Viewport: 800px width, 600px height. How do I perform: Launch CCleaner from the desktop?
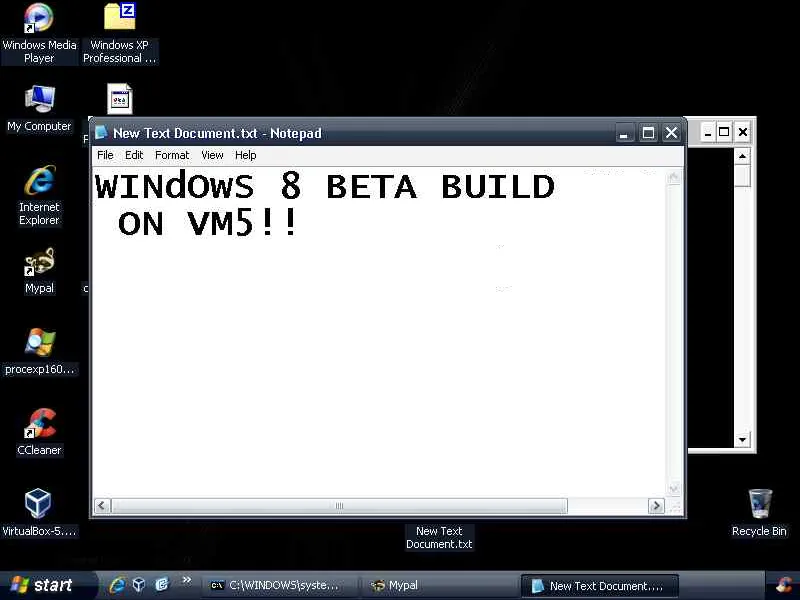(39, 432)
